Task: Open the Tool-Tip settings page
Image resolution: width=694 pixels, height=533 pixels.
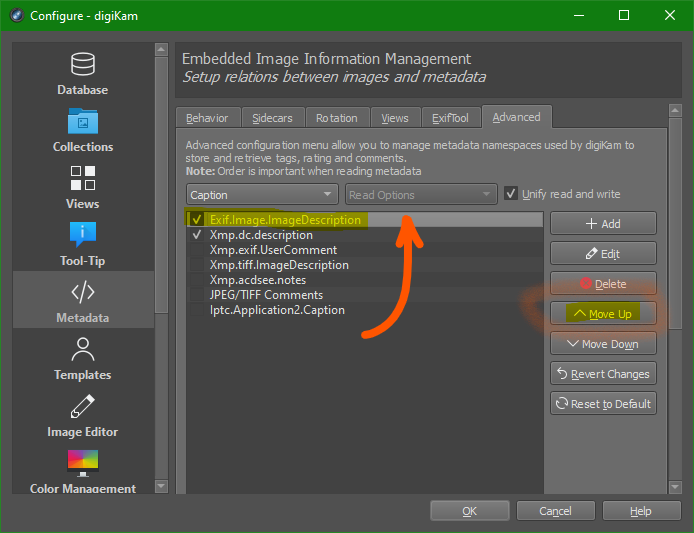Action: pos(83,245)
